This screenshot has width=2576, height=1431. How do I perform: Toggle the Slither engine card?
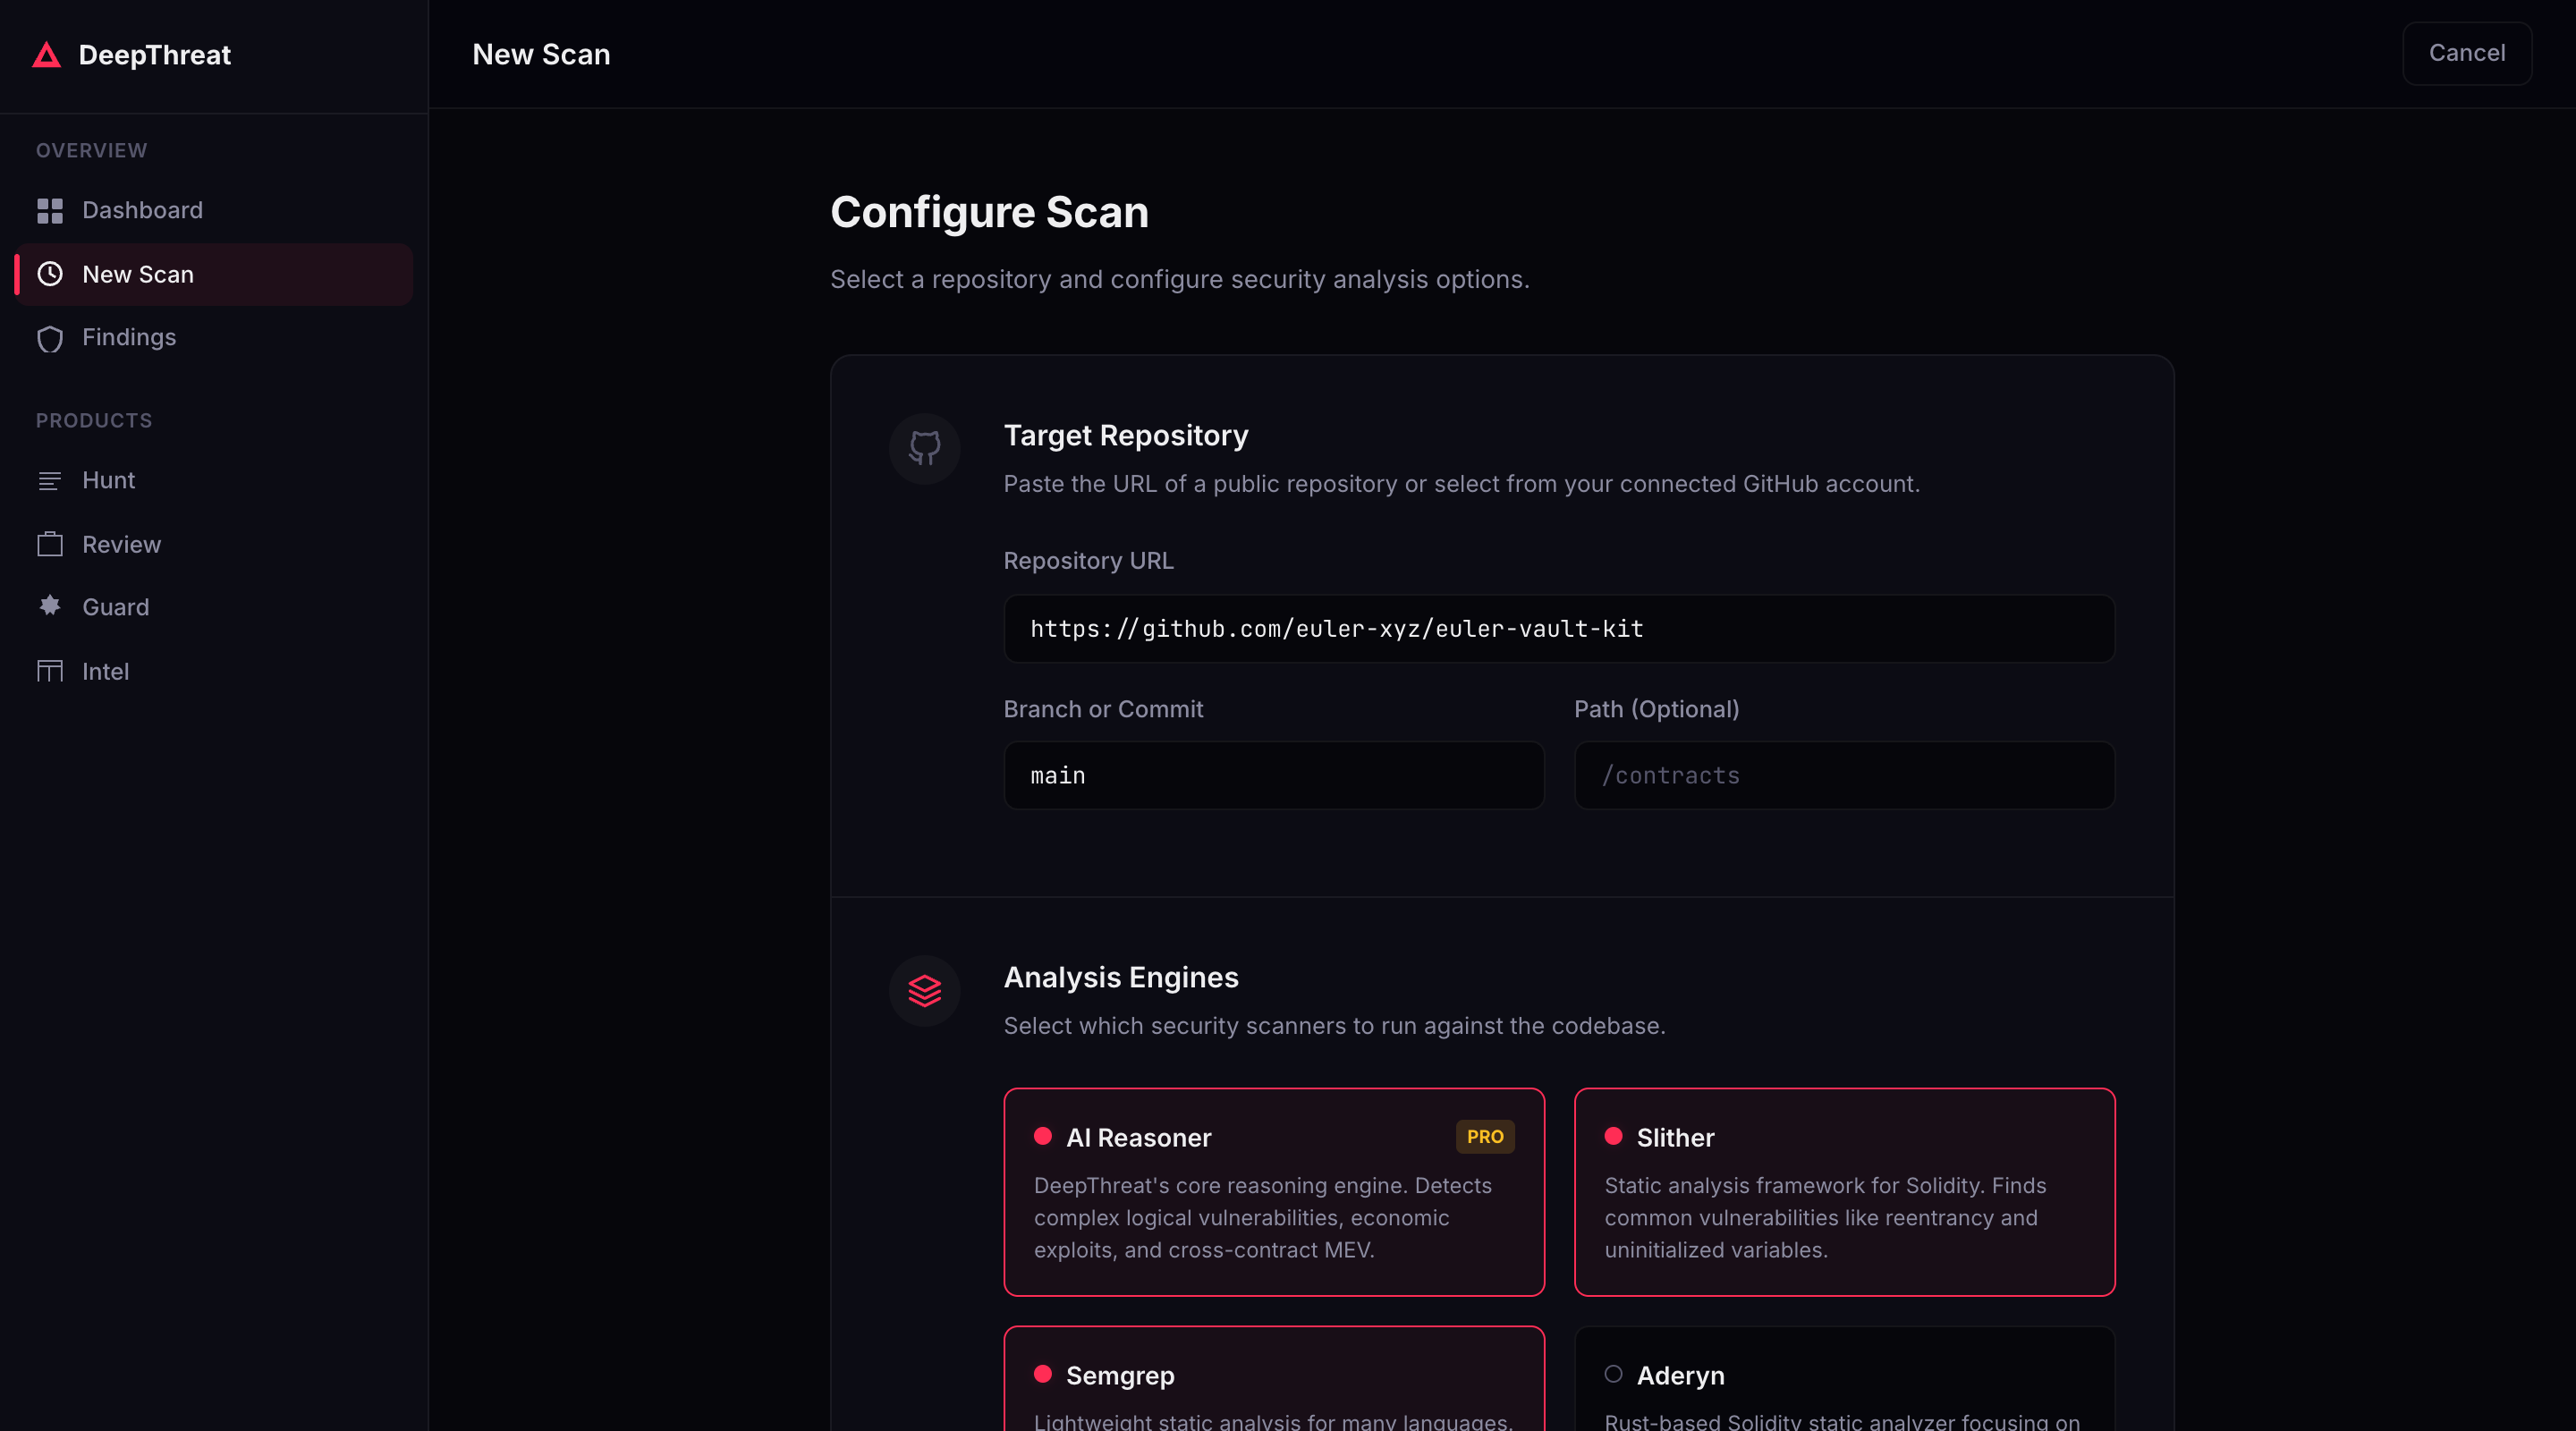pos(1843,1191)
